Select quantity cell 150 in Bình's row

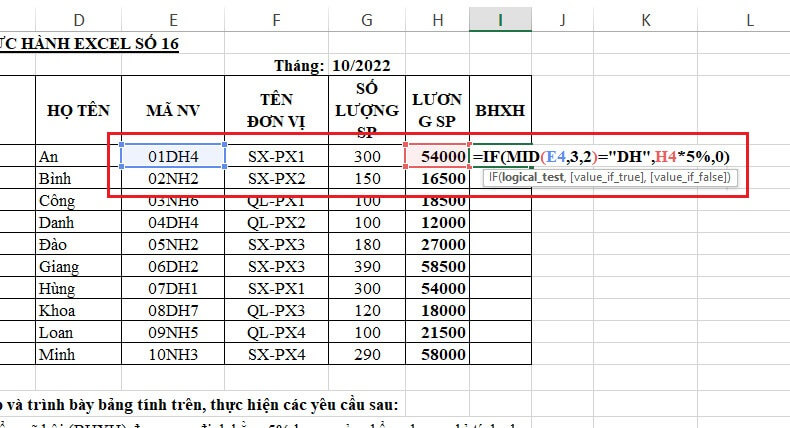click(x=367, y=178)
